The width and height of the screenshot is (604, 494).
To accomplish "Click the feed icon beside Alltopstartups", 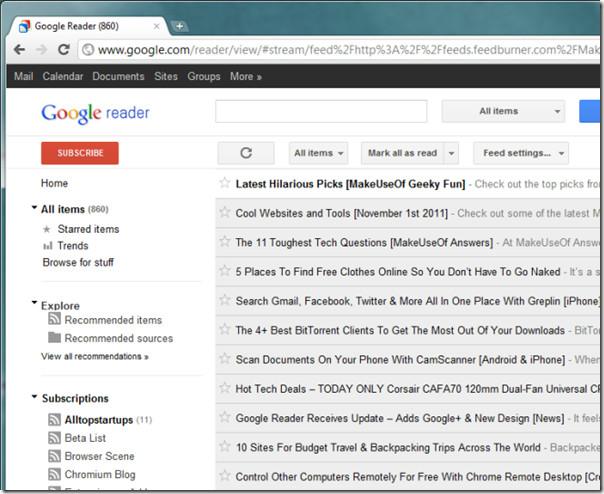I will click(x=54, y=420).
